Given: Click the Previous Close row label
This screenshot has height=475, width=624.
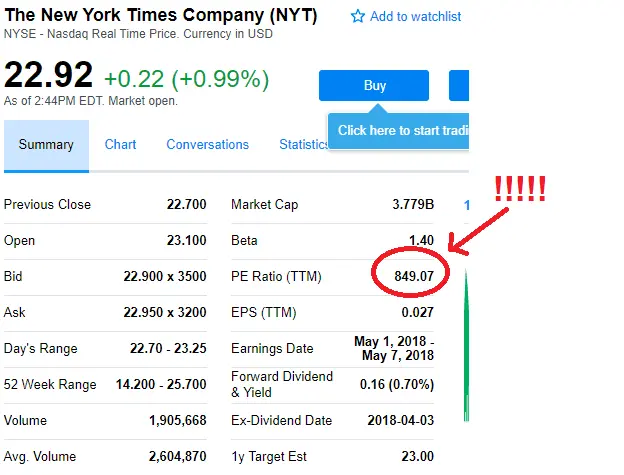Looking at the screenshot, I should coord(47,204).
